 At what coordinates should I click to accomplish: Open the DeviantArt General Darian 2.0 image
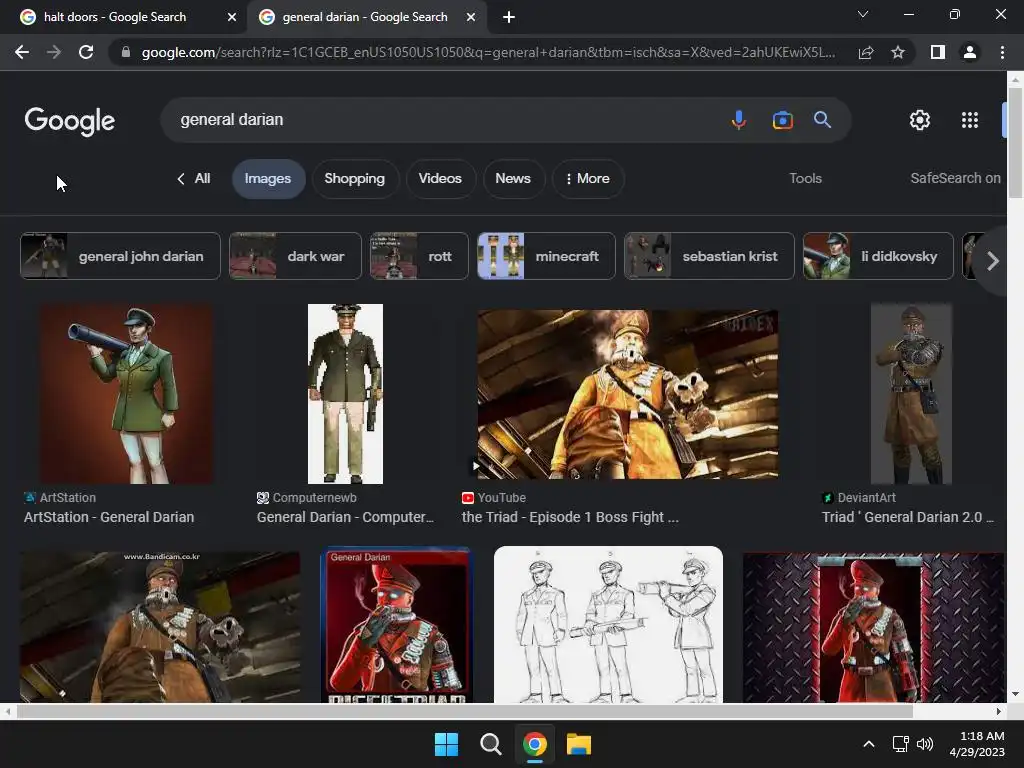click(x=911, y=394)
